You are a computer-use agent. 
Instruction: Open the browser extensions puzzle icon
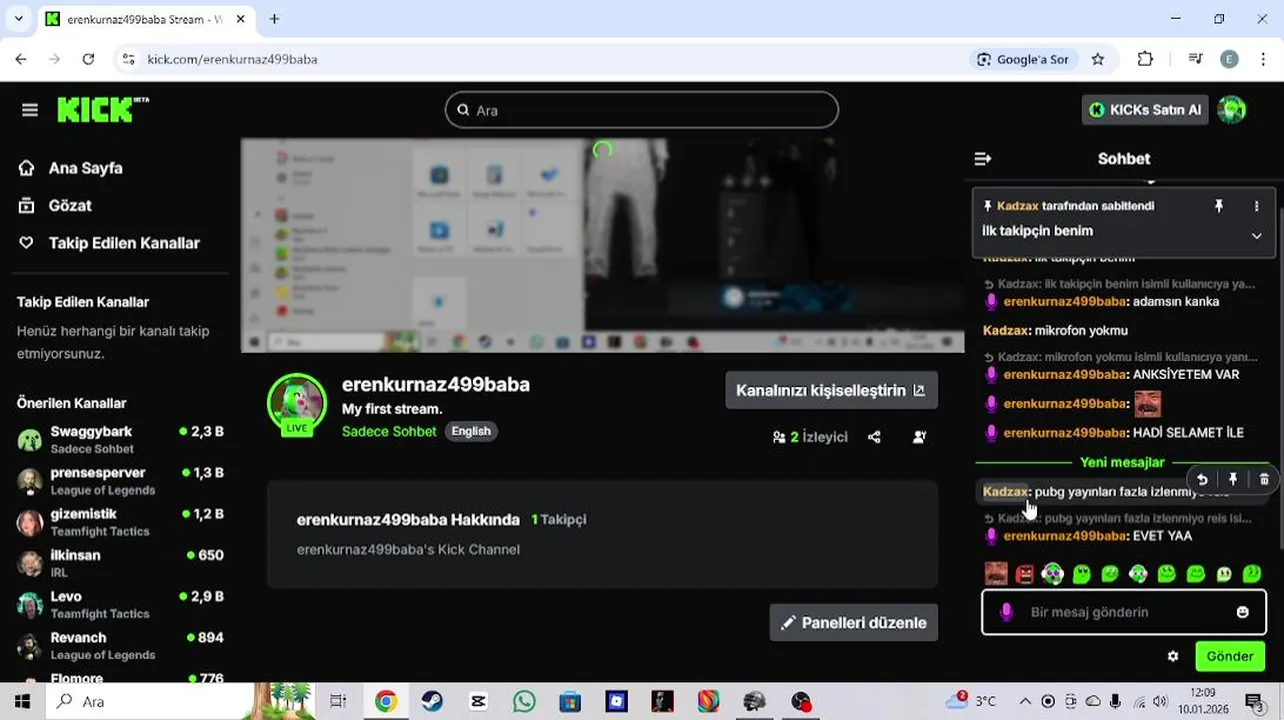pos(1146,59)
